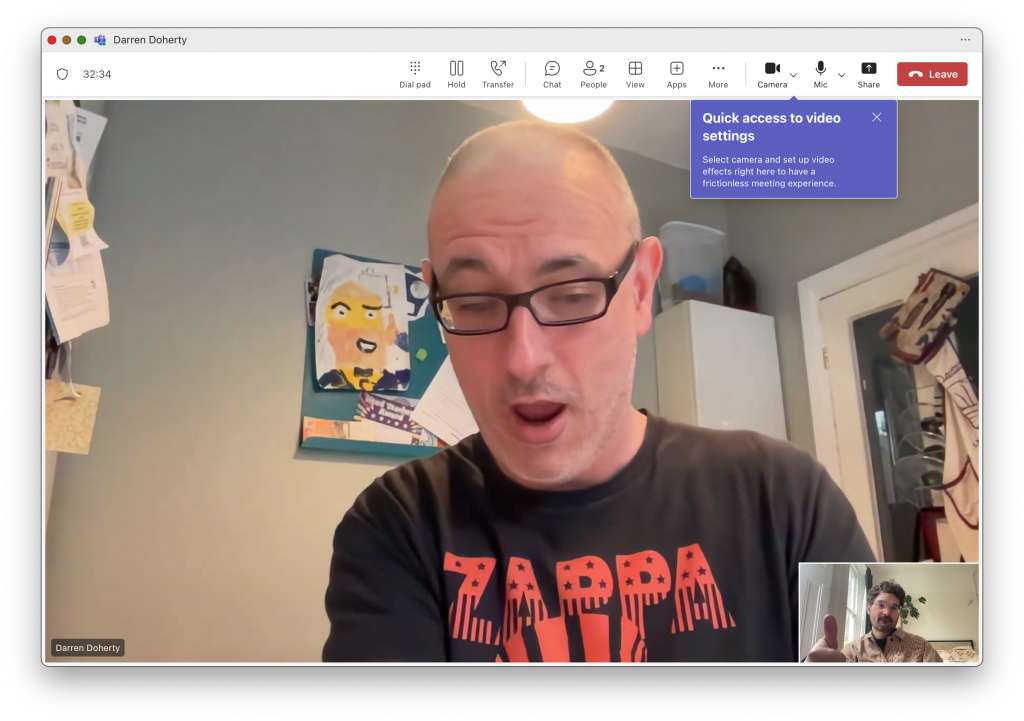Click the Teams app icon in title bar
This screenshot has width=1024, height=721.
100,40
